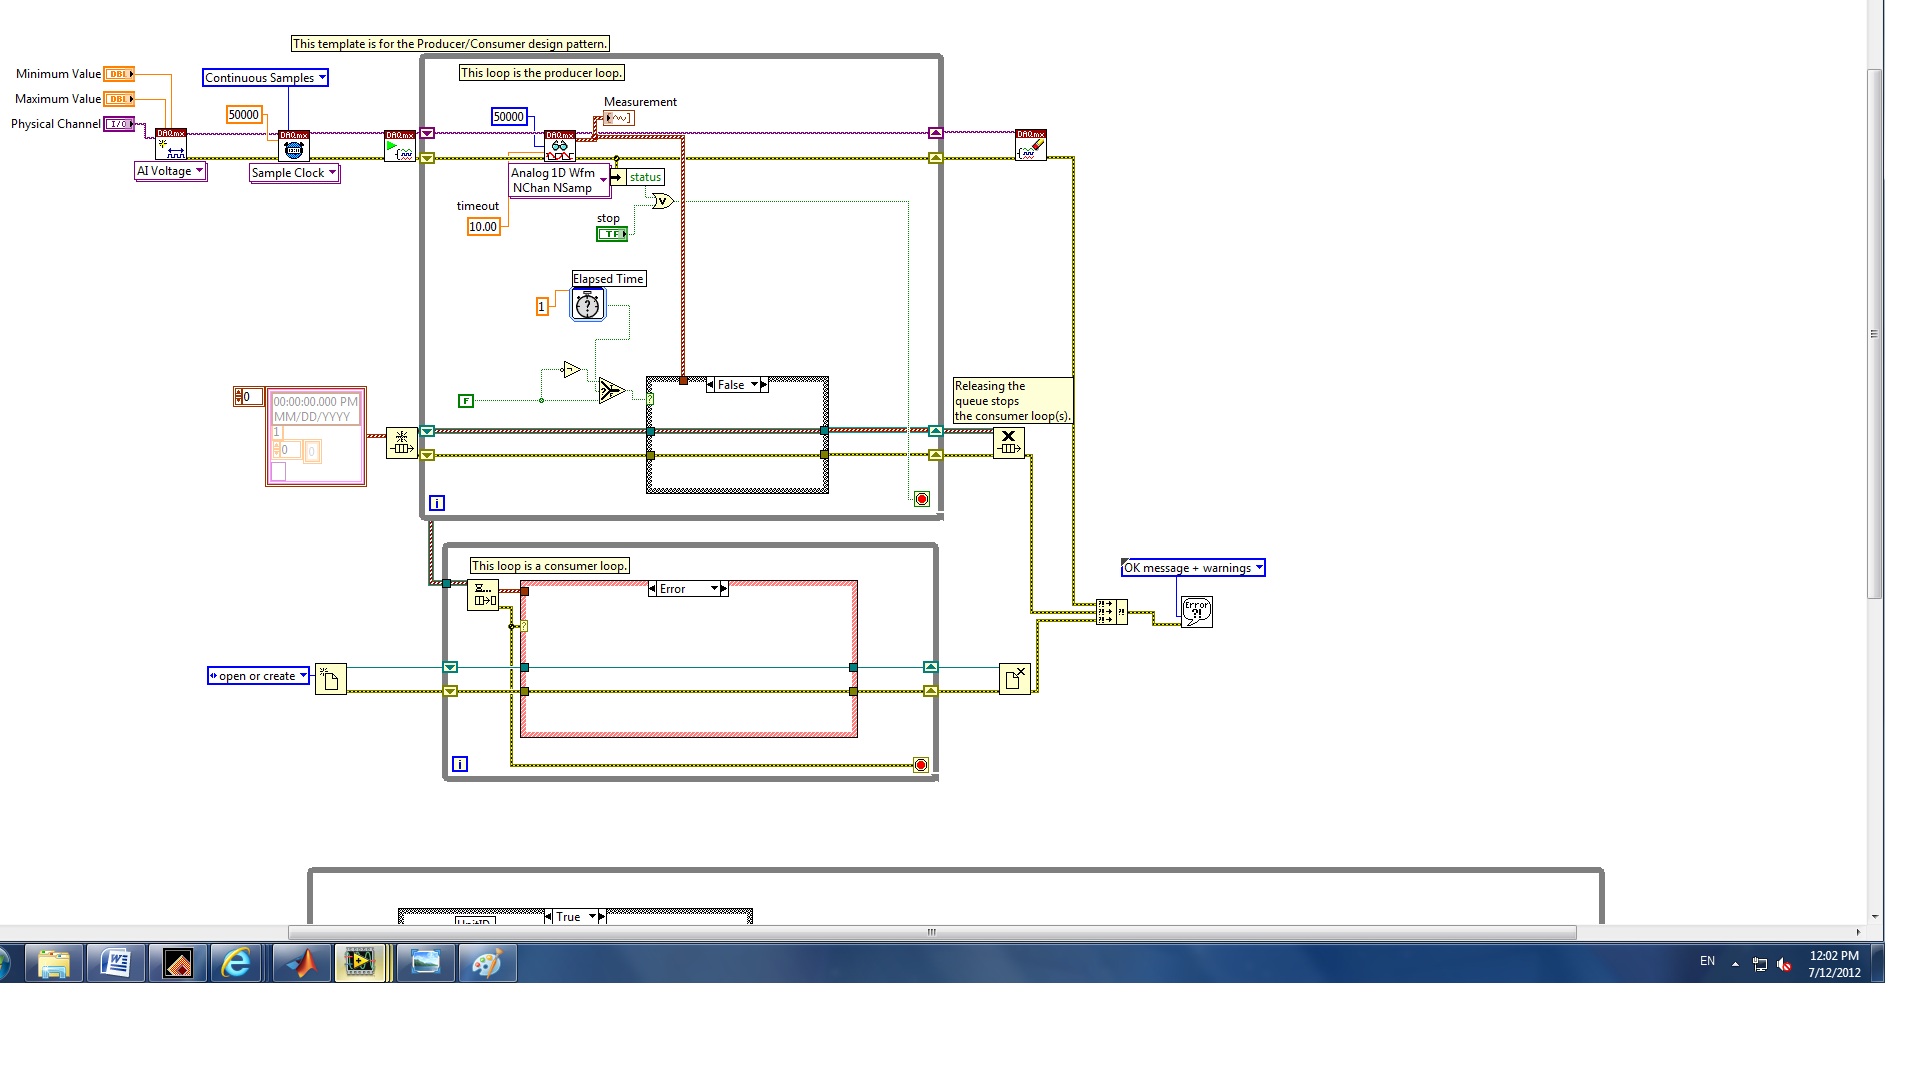Click the producer loop stop condition terminal
Screen dimensions: 1920x1080
coord(922,499)
